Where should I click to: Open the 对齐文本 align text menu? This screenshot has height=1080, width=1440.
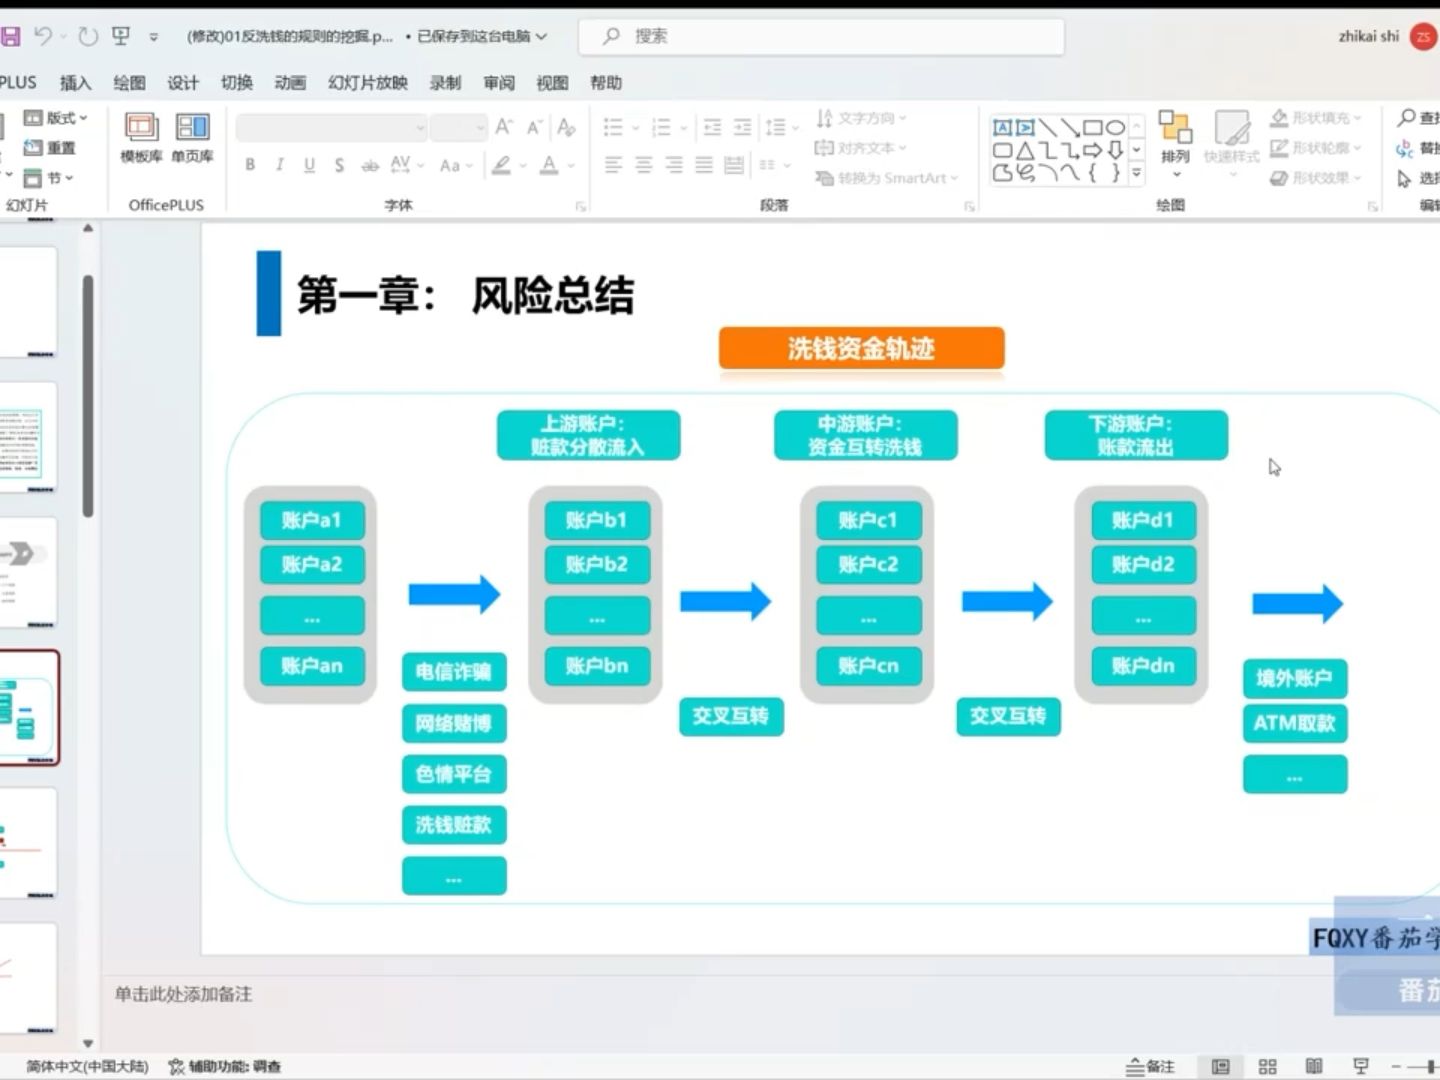(861, 148)
